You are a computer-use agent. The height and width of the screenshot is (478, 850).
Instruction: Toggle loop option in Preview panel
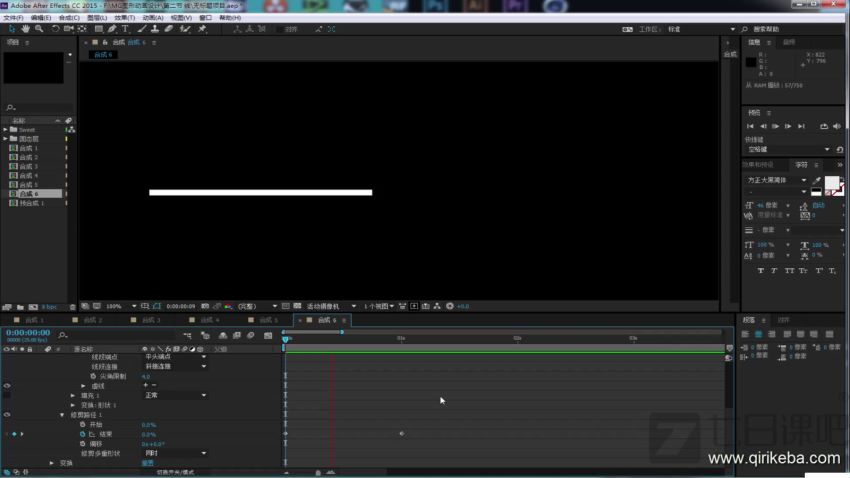pyautogui.click(x=824, y=126)
